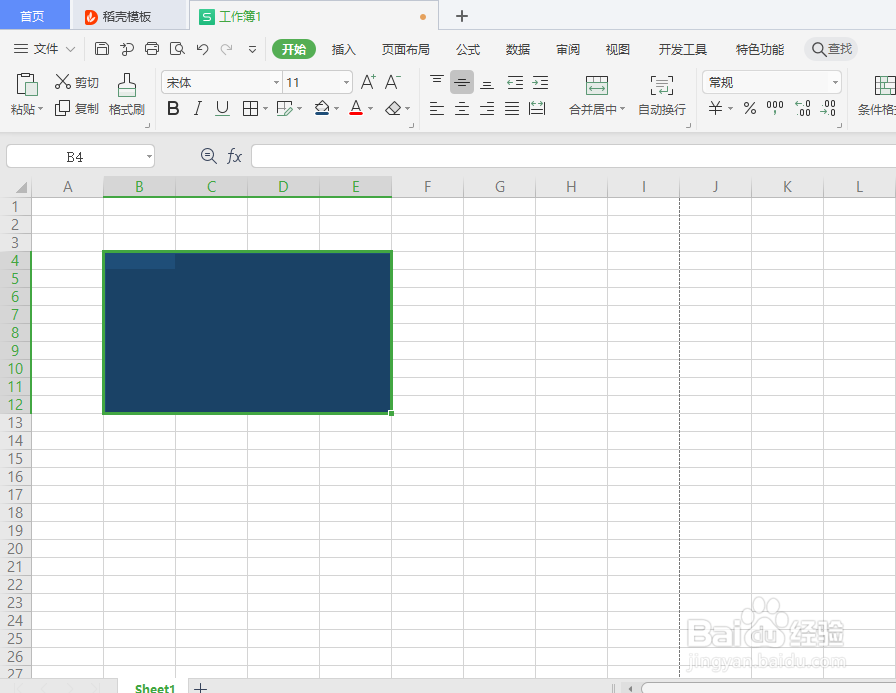The image size is (896, 693).
Task: Open the 文件 menu dropdown
Action: [x=45, y=49]
